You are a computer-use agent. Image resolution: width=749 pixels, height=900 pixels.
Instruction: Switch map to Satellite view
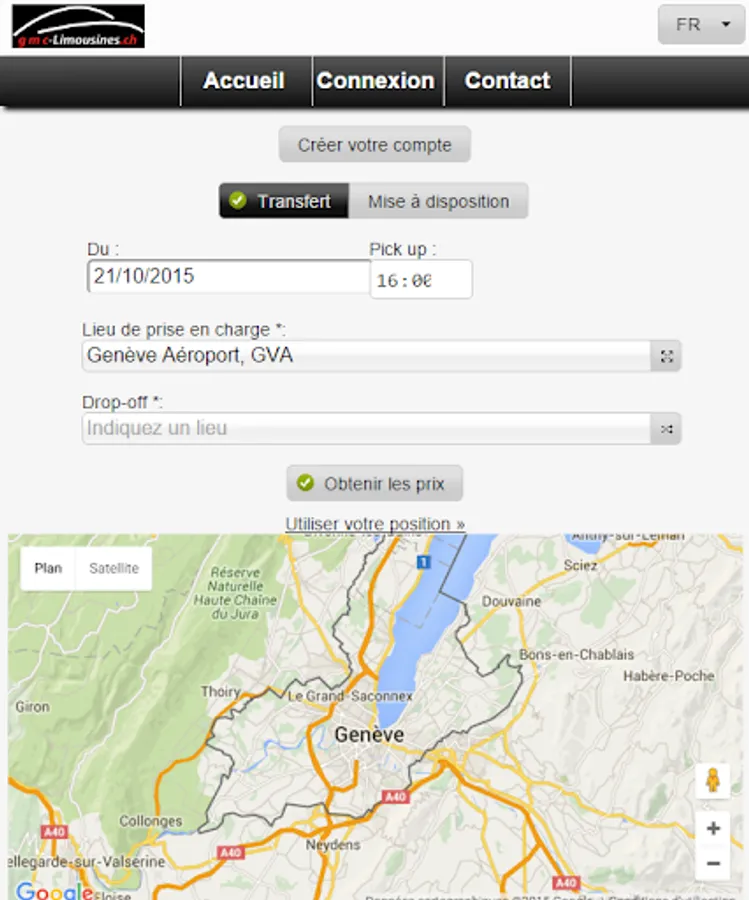click(x=114, y=568)
